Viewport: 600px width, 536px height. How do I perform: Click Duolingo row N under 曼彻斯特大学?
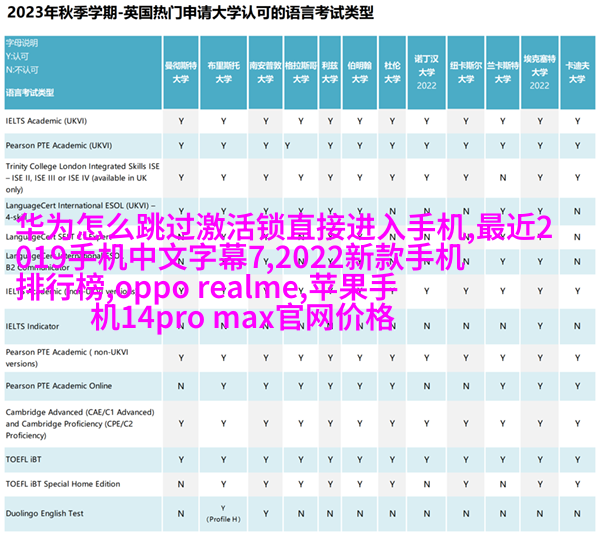pos(181,513)
